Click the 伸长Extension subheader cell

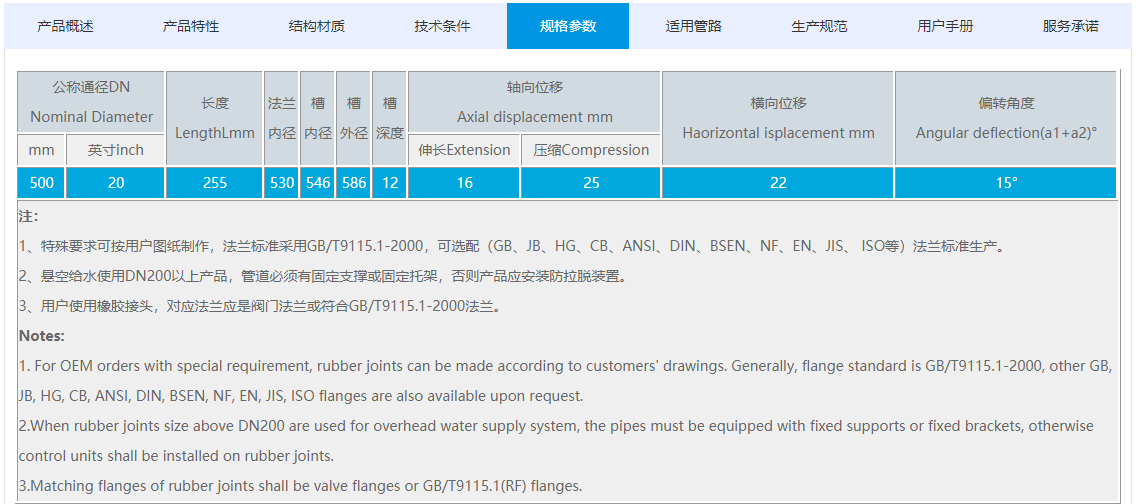tap(464, 150)
